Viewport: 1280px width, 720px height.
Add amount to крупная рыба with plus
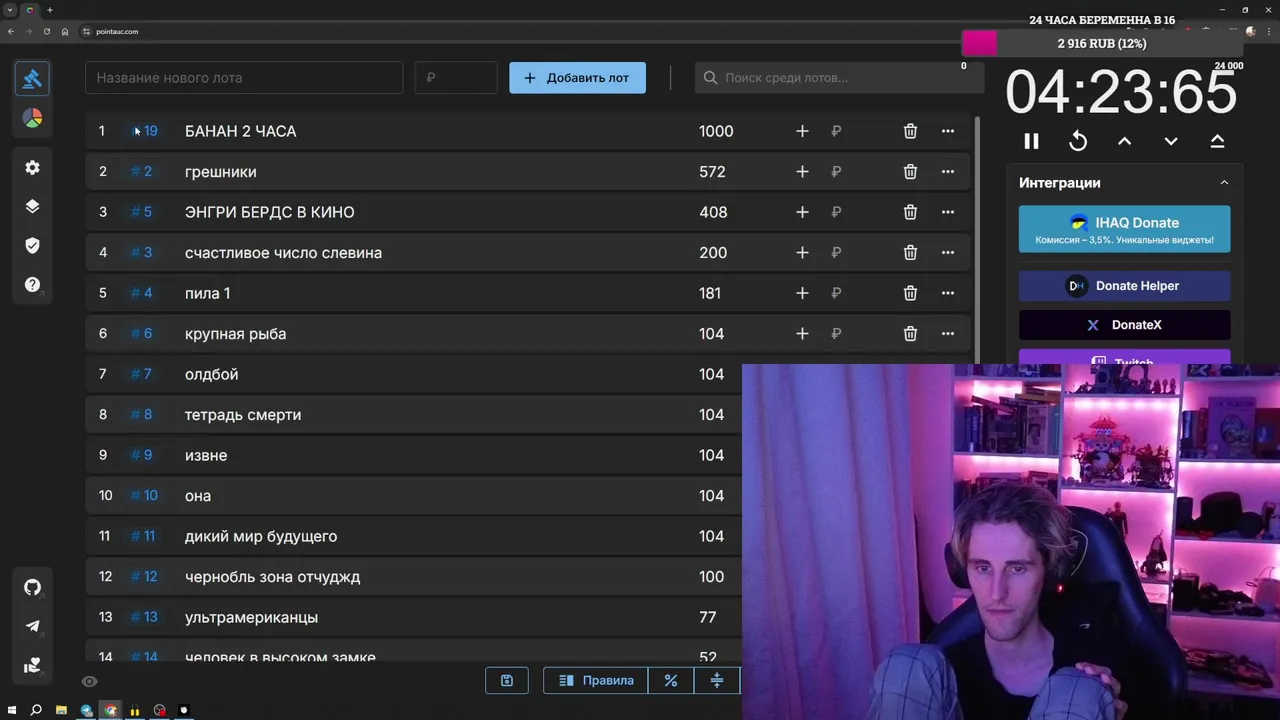tap(802, 334)
